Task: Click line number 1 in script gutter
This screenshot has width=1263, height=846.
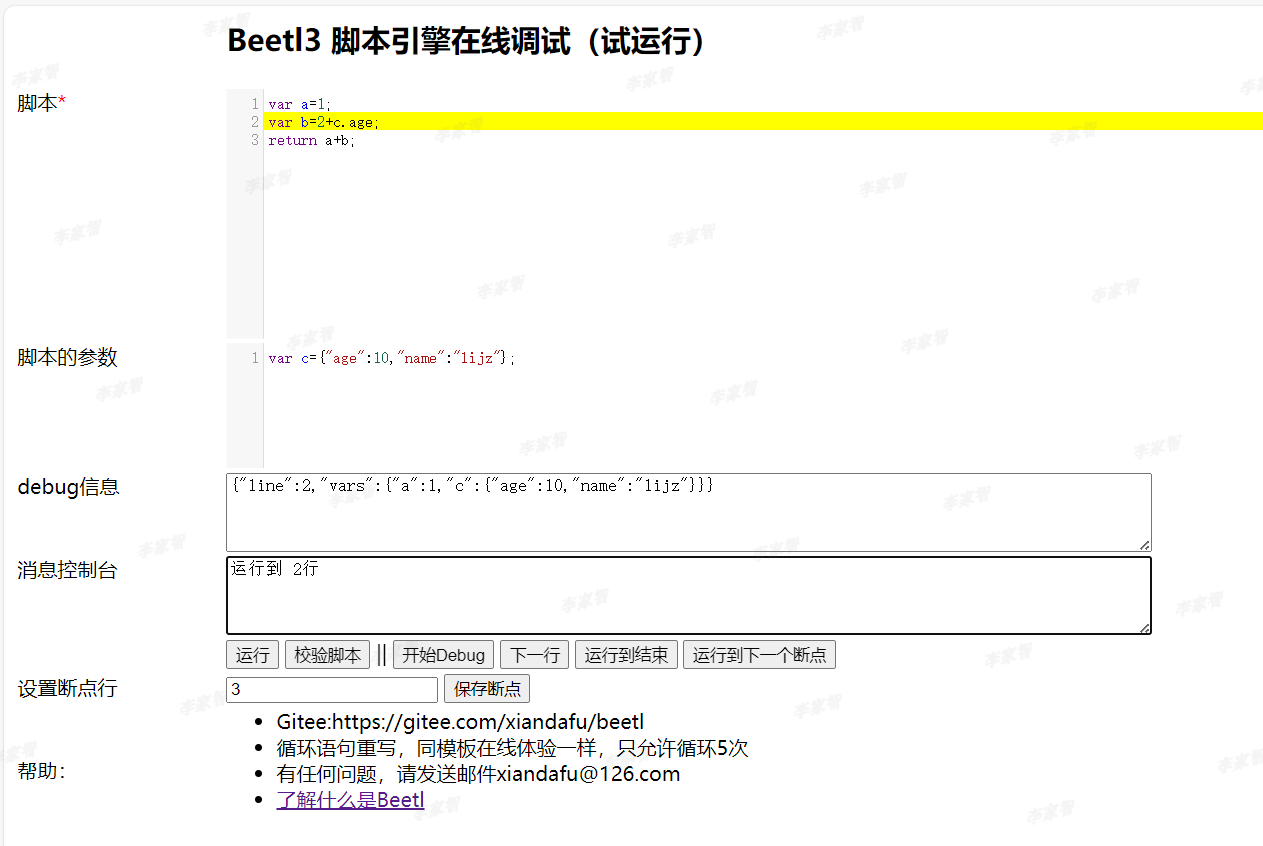Action: (256, 104)
